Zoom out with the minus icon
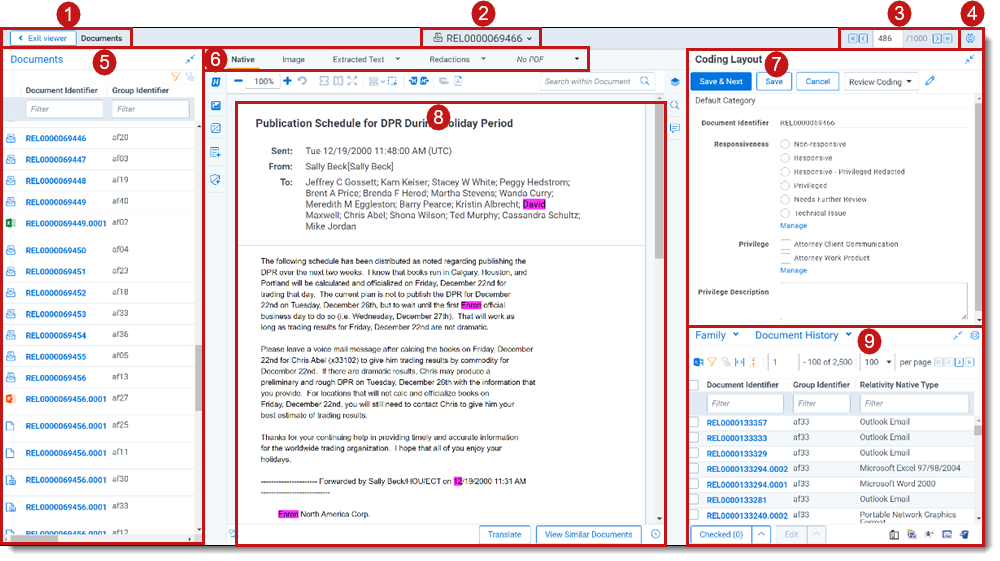Viewport: 1000px width, 561px height. pos(238,81)
